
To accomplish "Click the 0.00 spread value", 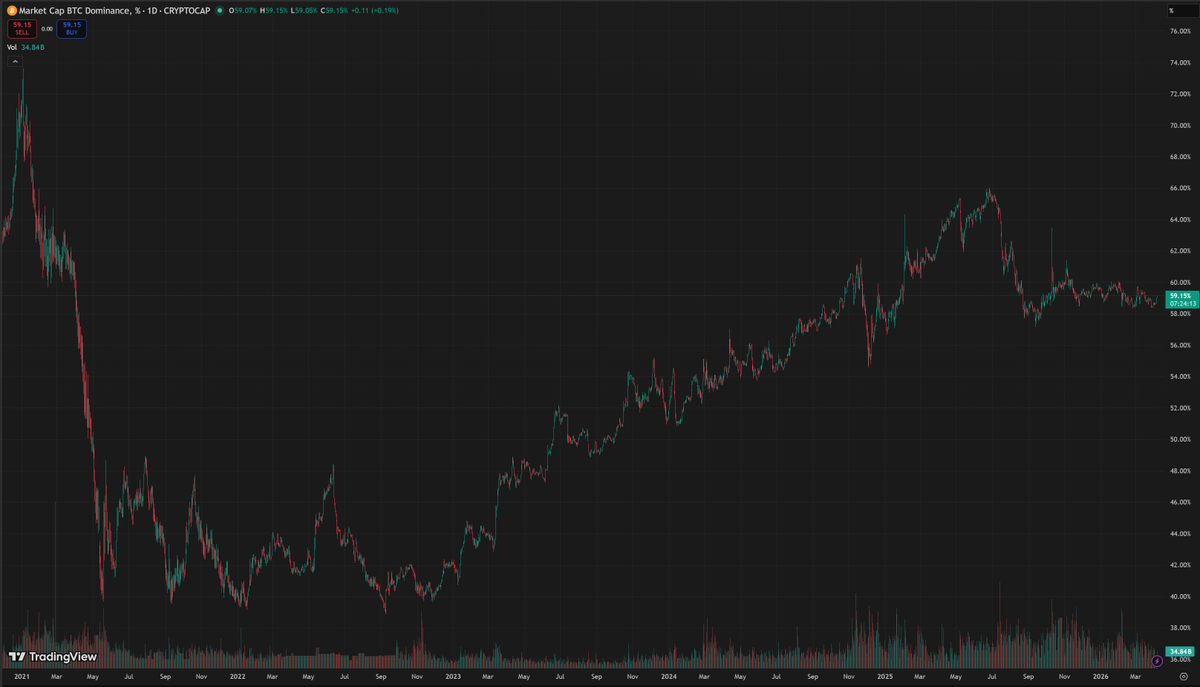I will (x=47, y=29).
